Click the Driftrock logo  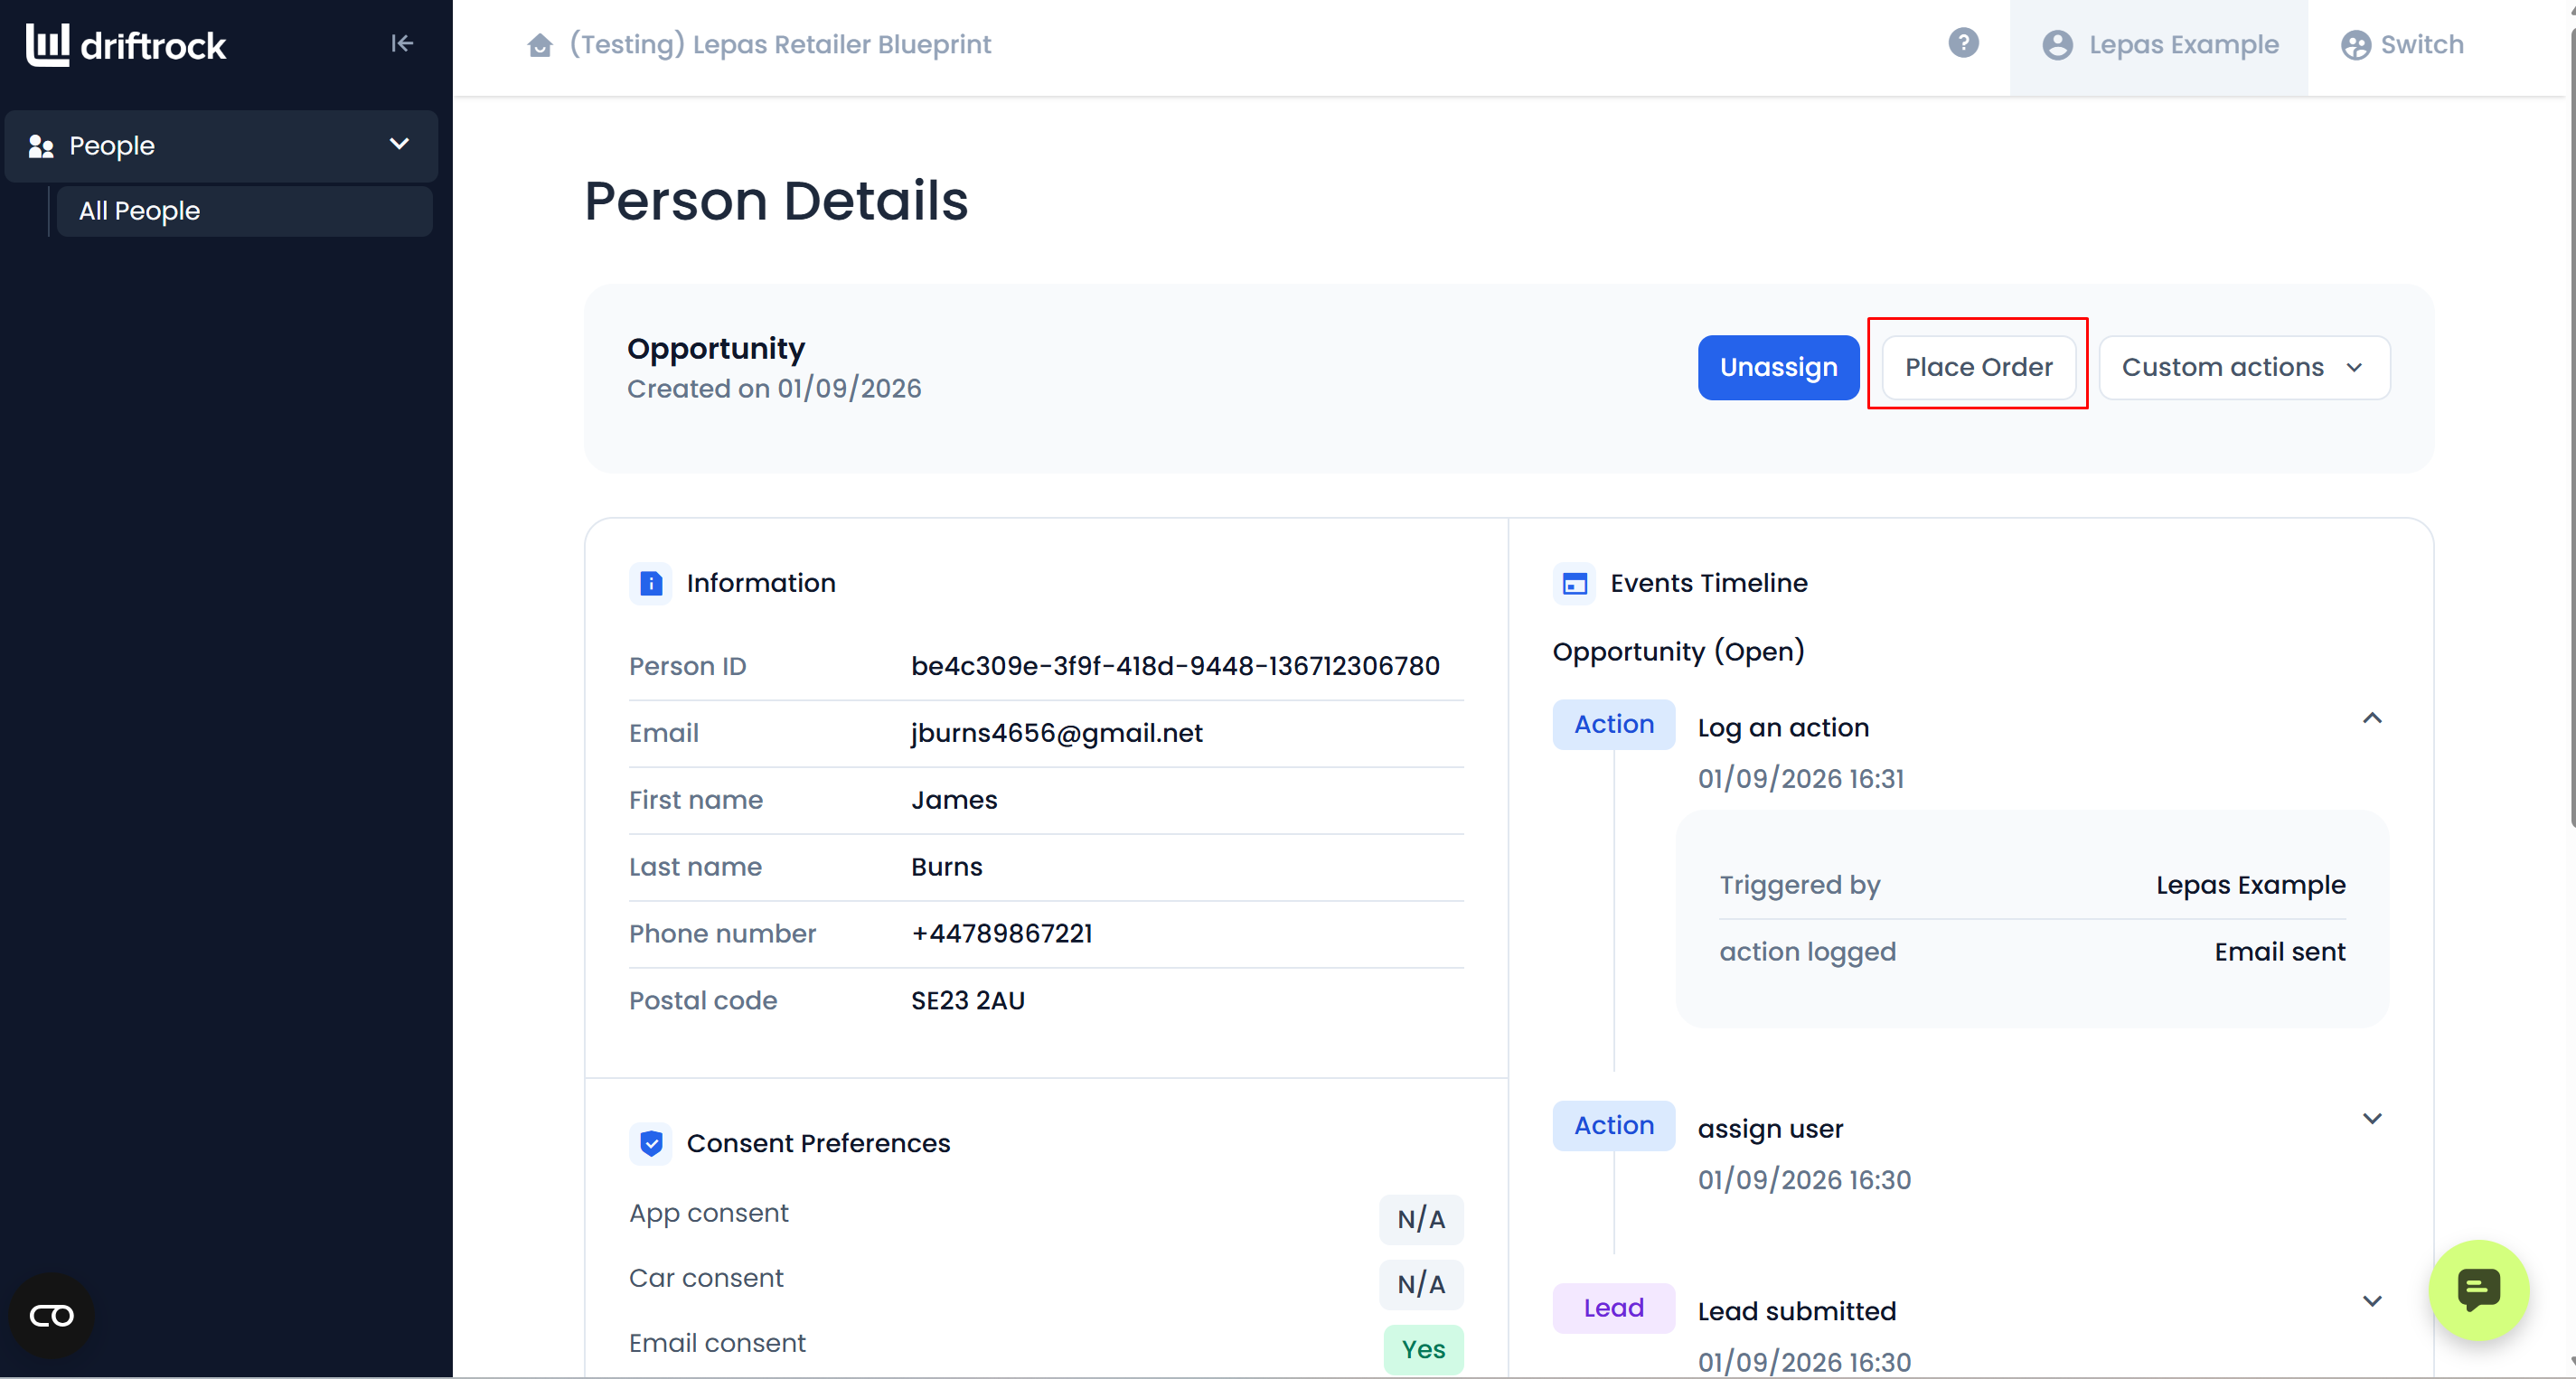click(126, 45)
